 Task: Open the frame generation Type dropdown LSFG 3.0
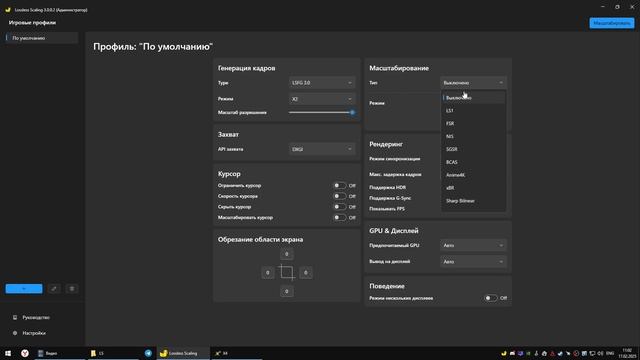click(x=322, y=83)
